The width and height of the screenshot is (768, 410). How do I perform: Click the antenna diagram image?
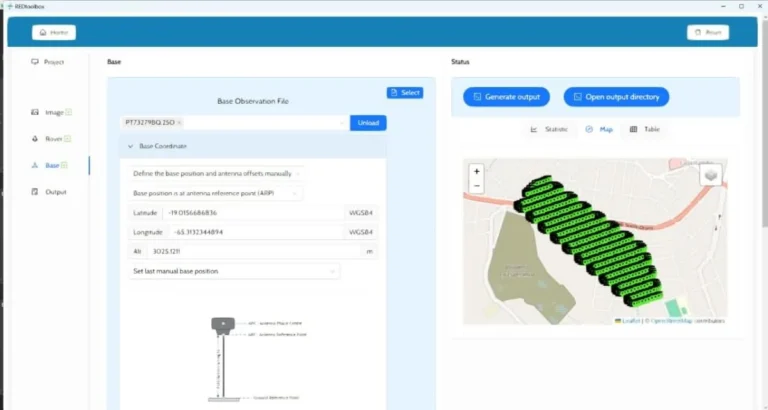(x=257, y=359)
